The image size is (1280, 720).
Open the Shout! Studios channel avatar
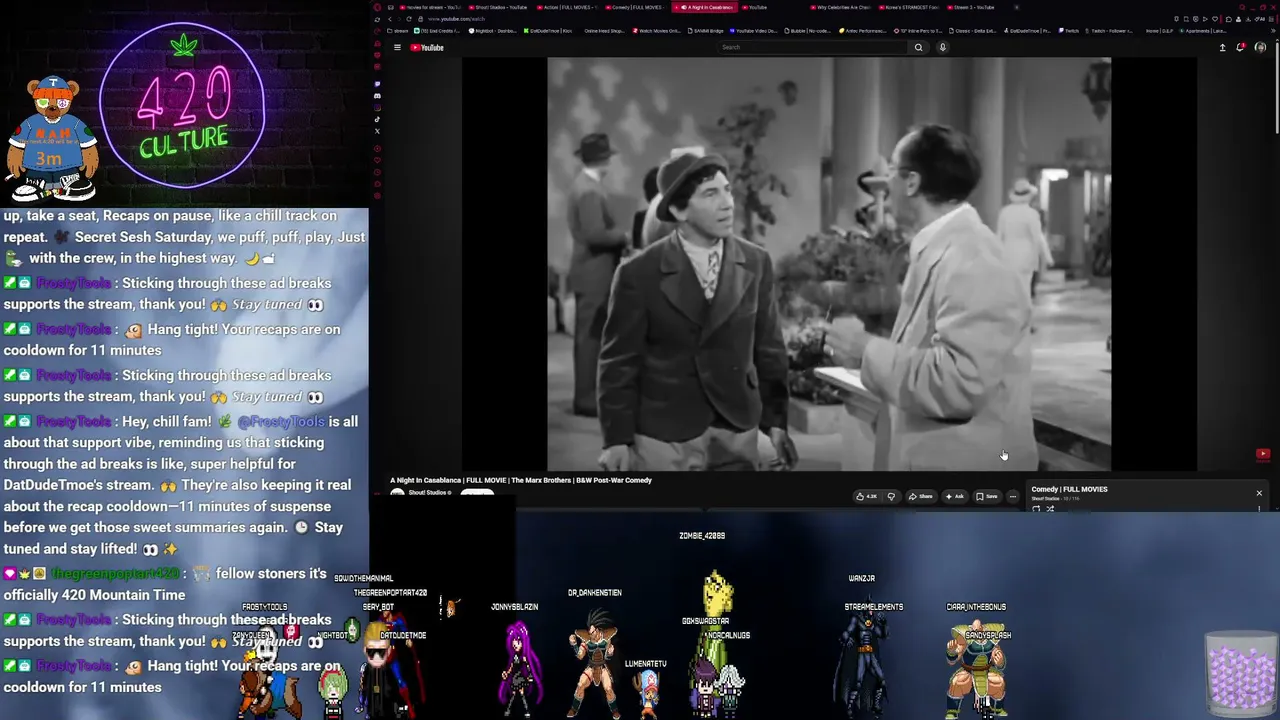(x=397, y=494)
